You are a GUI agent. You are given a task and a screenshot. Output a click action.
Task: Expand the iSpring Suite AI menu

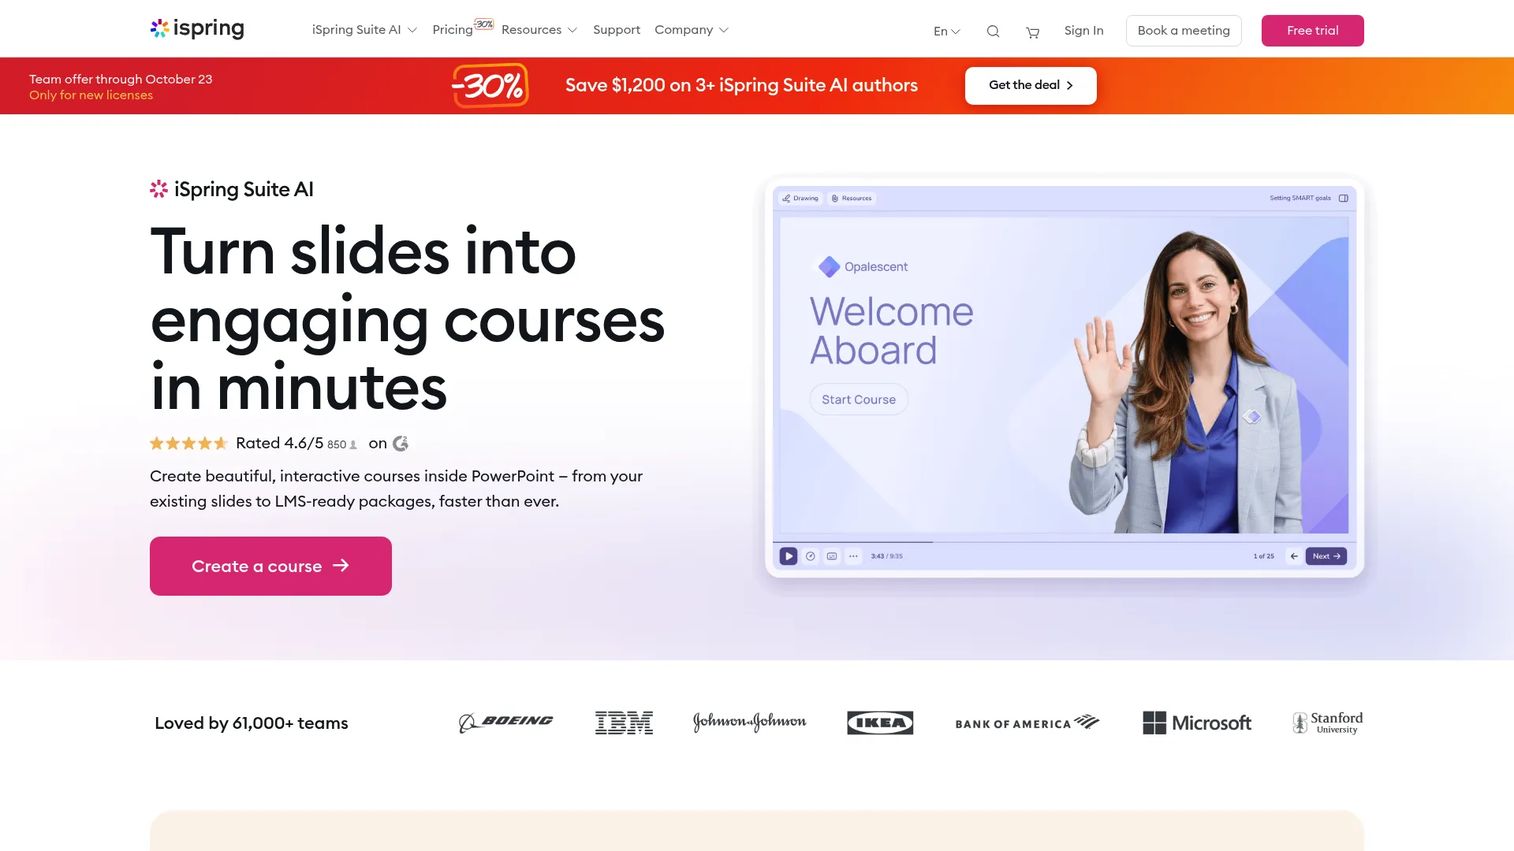click(x=364, y=30)
